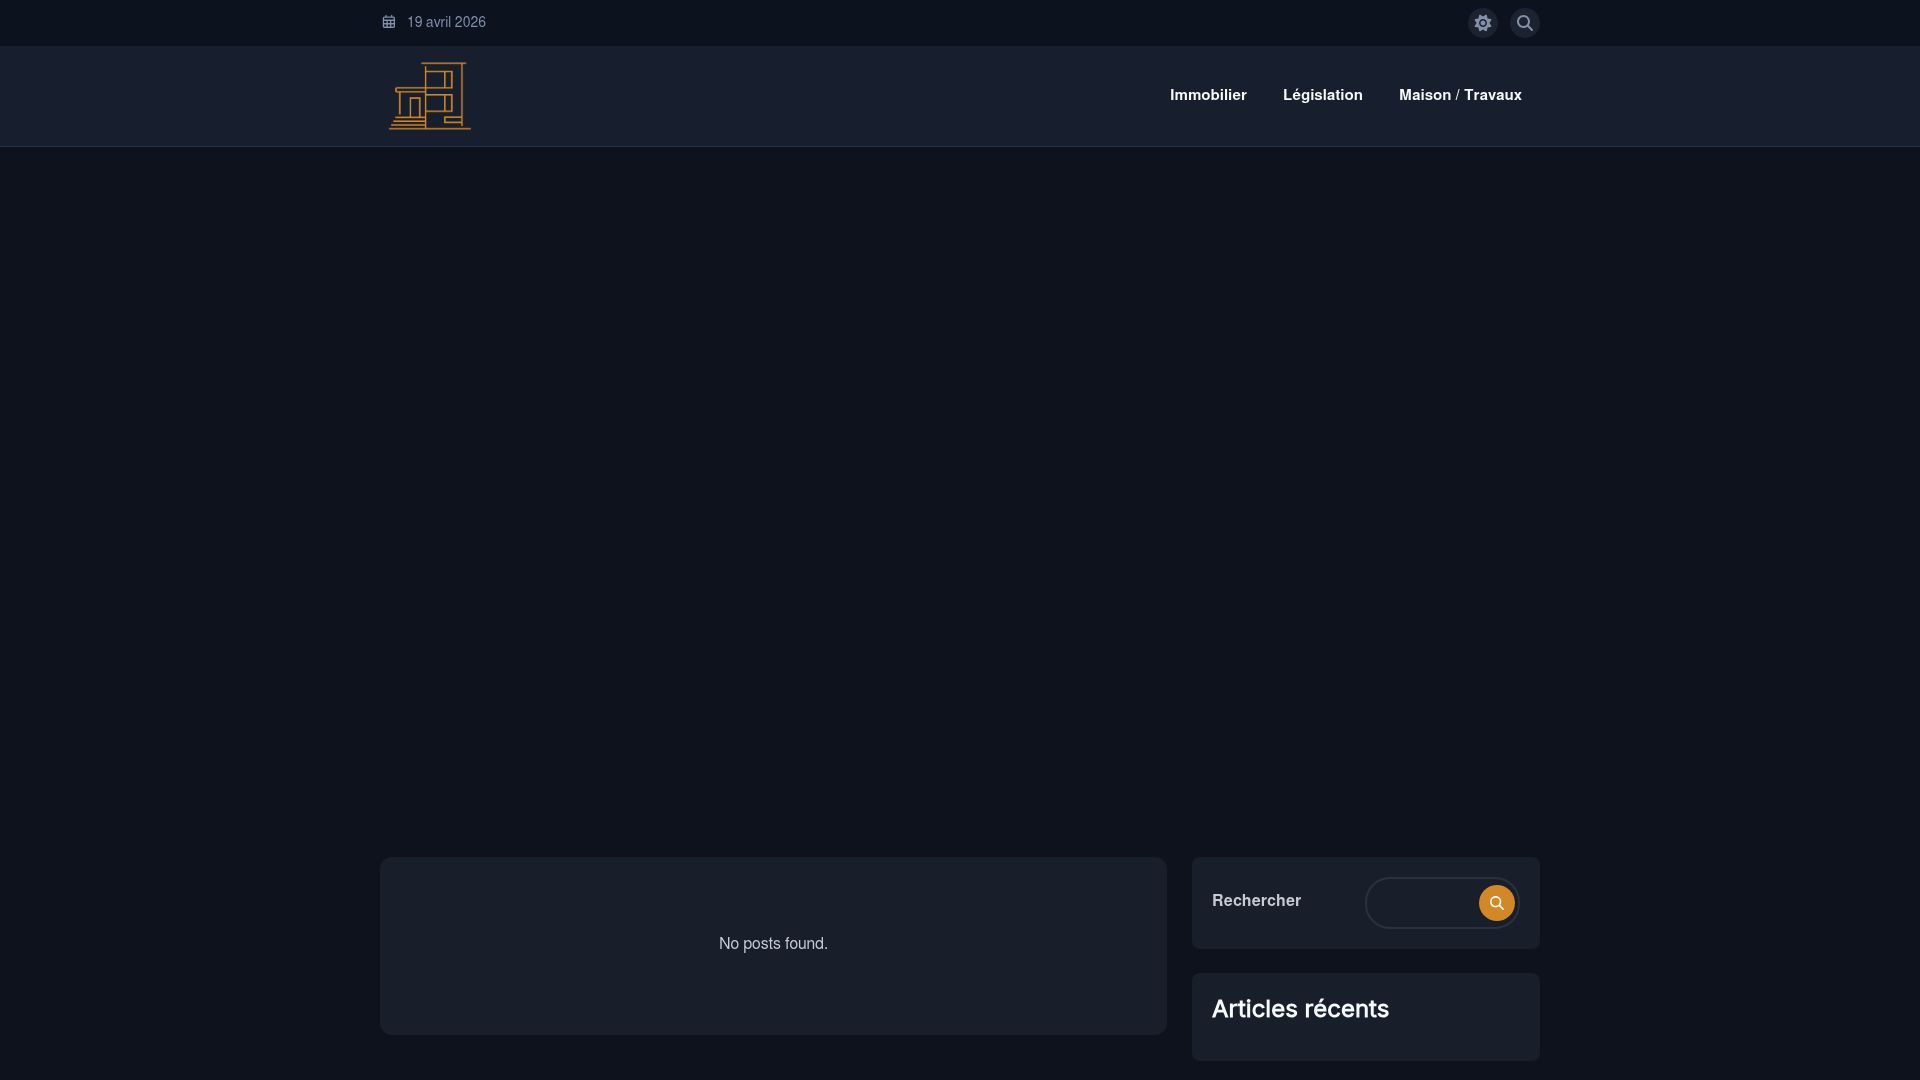Click the "No posts found." message
This screenshot has height=1080, width=1920.
(773, 944)
